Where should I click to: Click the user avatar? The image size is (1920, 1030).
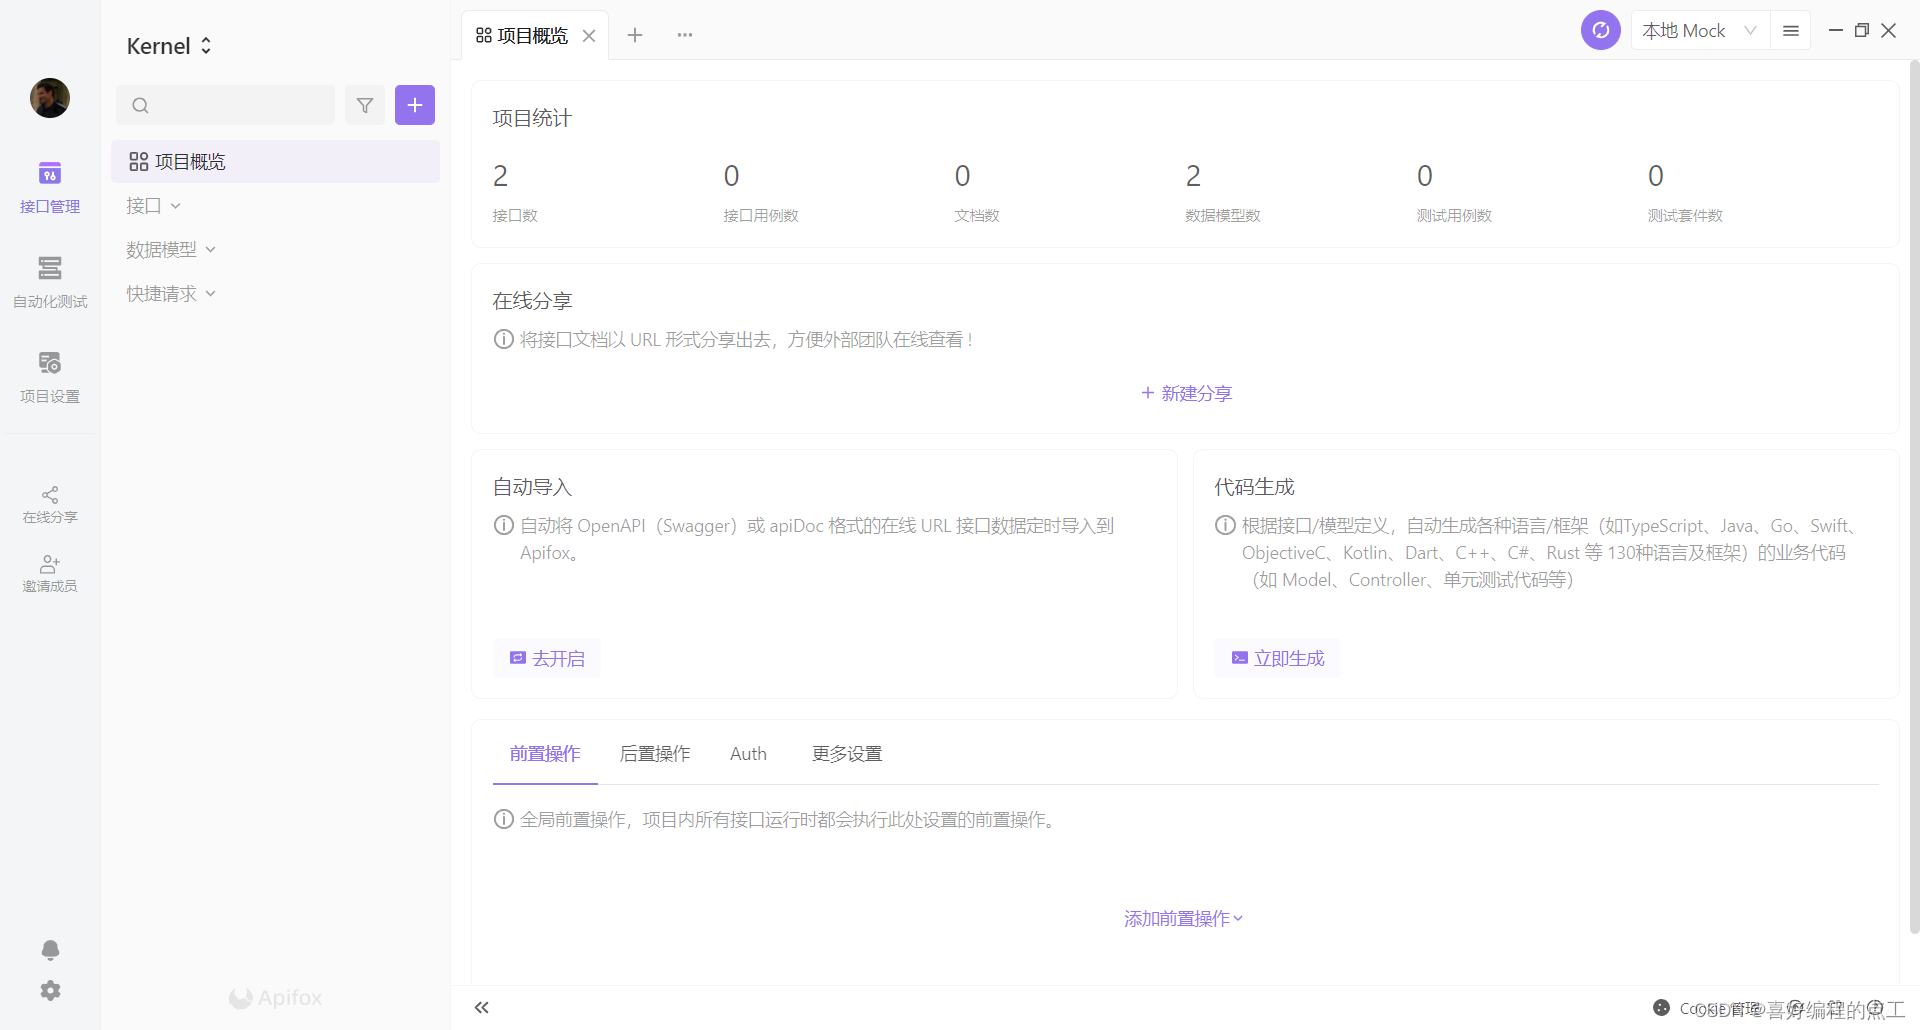[50, 98]
